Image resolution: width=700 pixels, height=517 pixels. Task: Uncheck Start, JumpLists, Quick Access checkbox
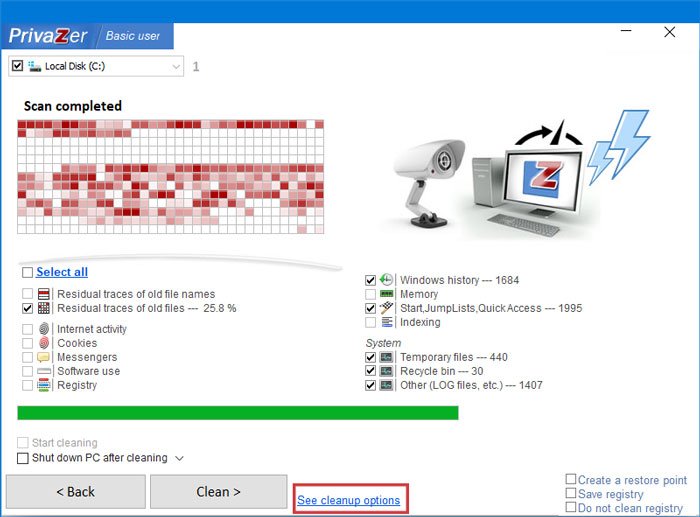(370, 308)
